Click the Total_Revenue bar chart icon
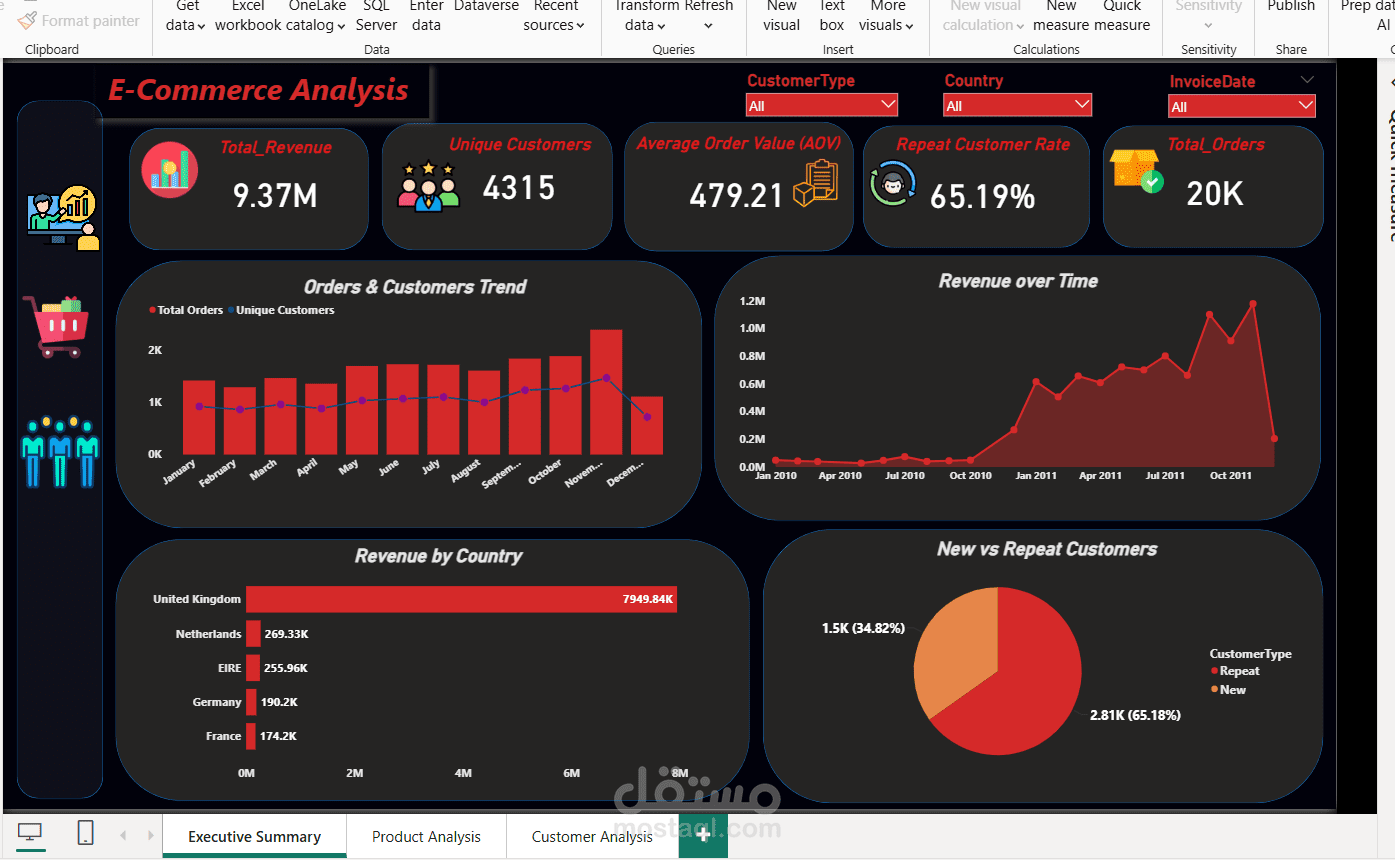This screenshot has height=860, width=1395. (169, 169)
